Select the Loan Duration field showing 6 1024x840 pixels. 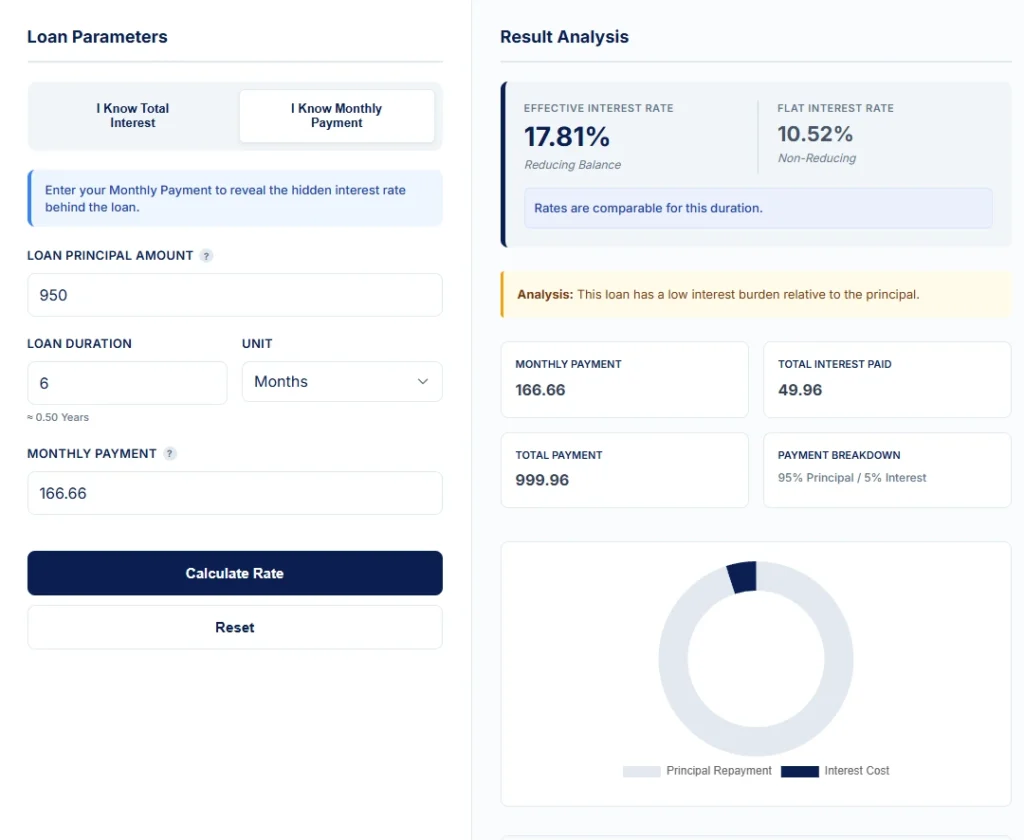(127, 383)
